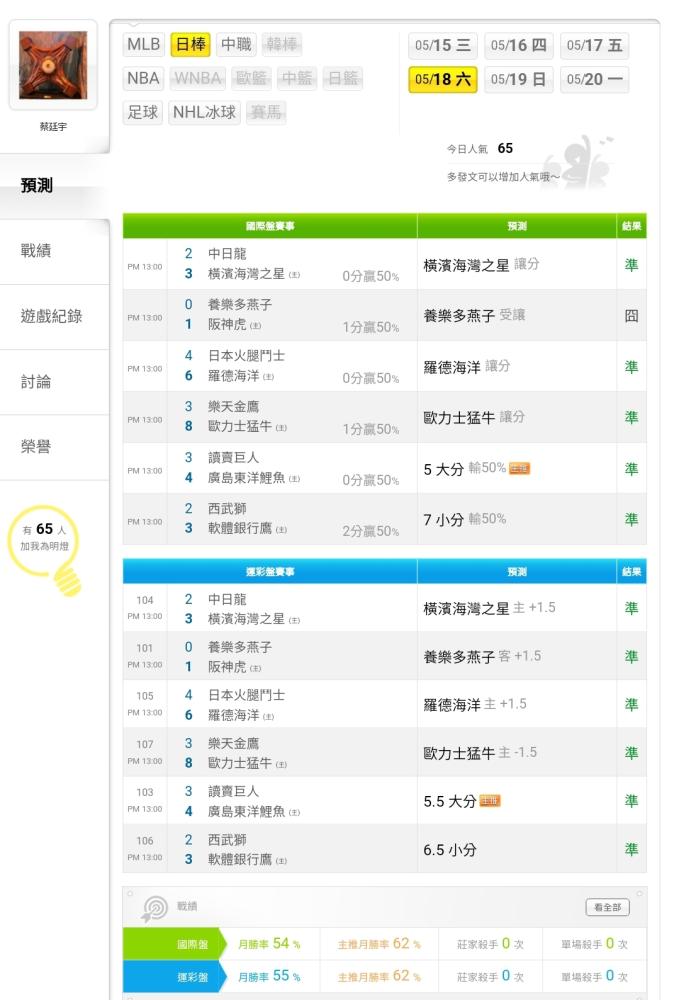Select the 賽馬 tab
Viewport: 679px width, 1000px height.
point(266,112)
